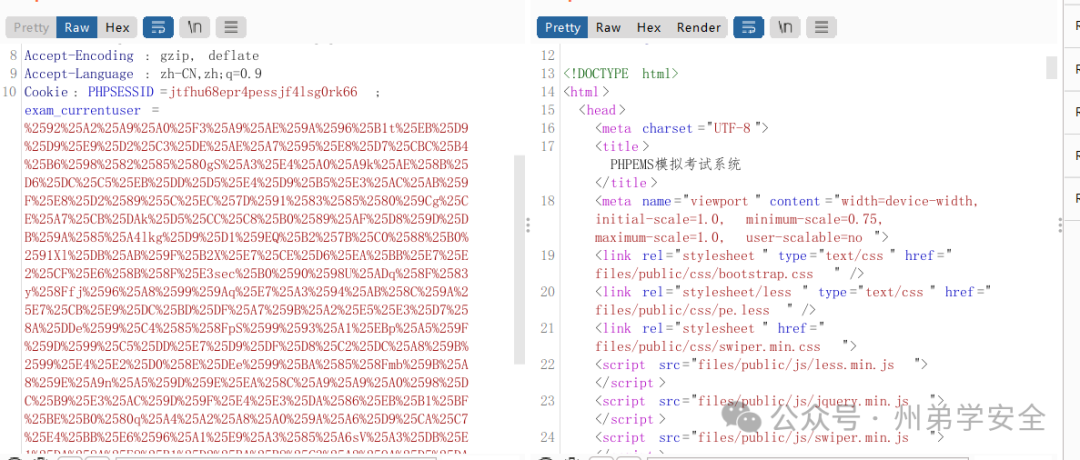Toggle word wrap icon in request pane
The width and height of the screenshot is (1080, 460).
pos(158,28)
